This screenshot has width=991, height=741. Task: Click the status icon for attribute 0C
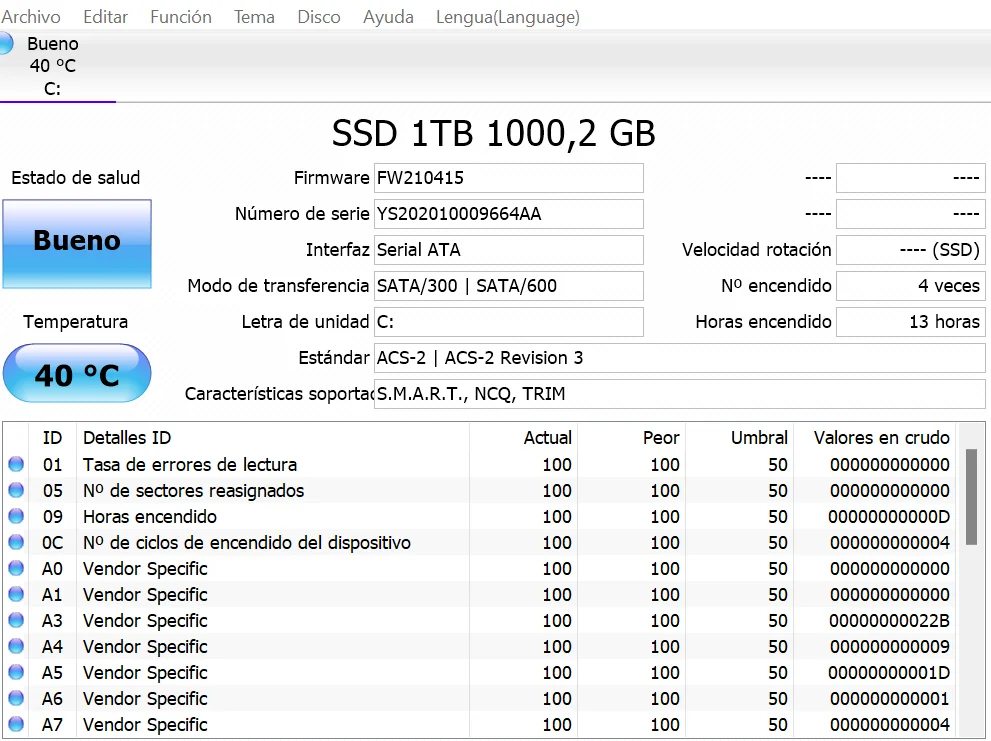click(x=16, y=542)
